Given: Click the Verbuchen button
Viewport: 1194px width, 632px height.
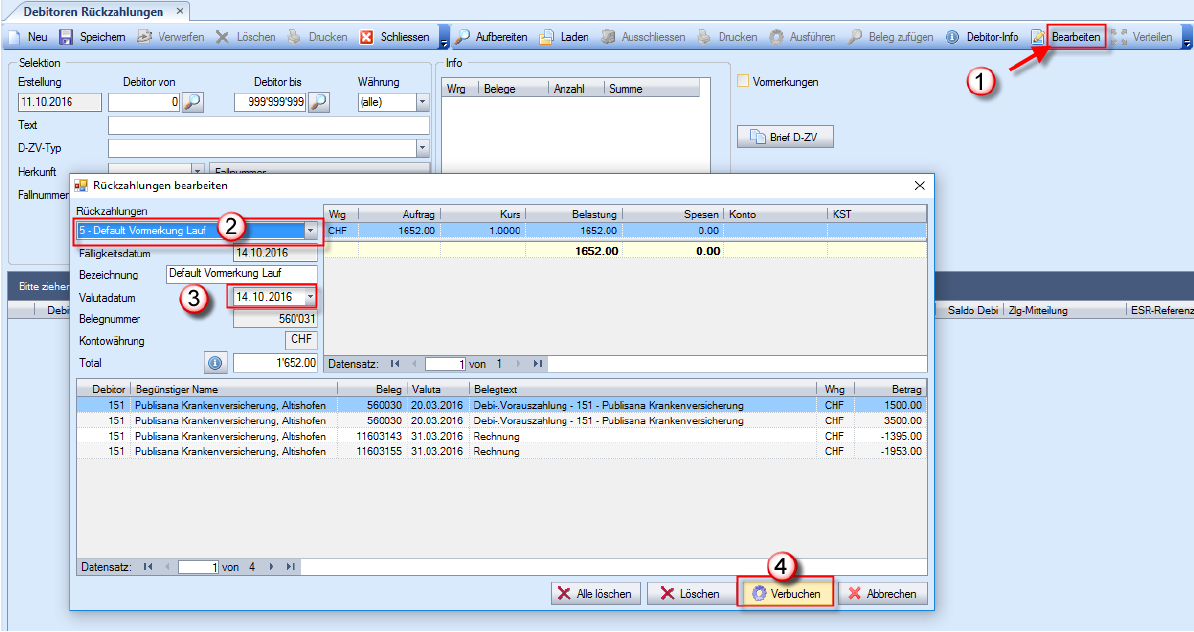Looking at the screenshot, I should [785, 594].
